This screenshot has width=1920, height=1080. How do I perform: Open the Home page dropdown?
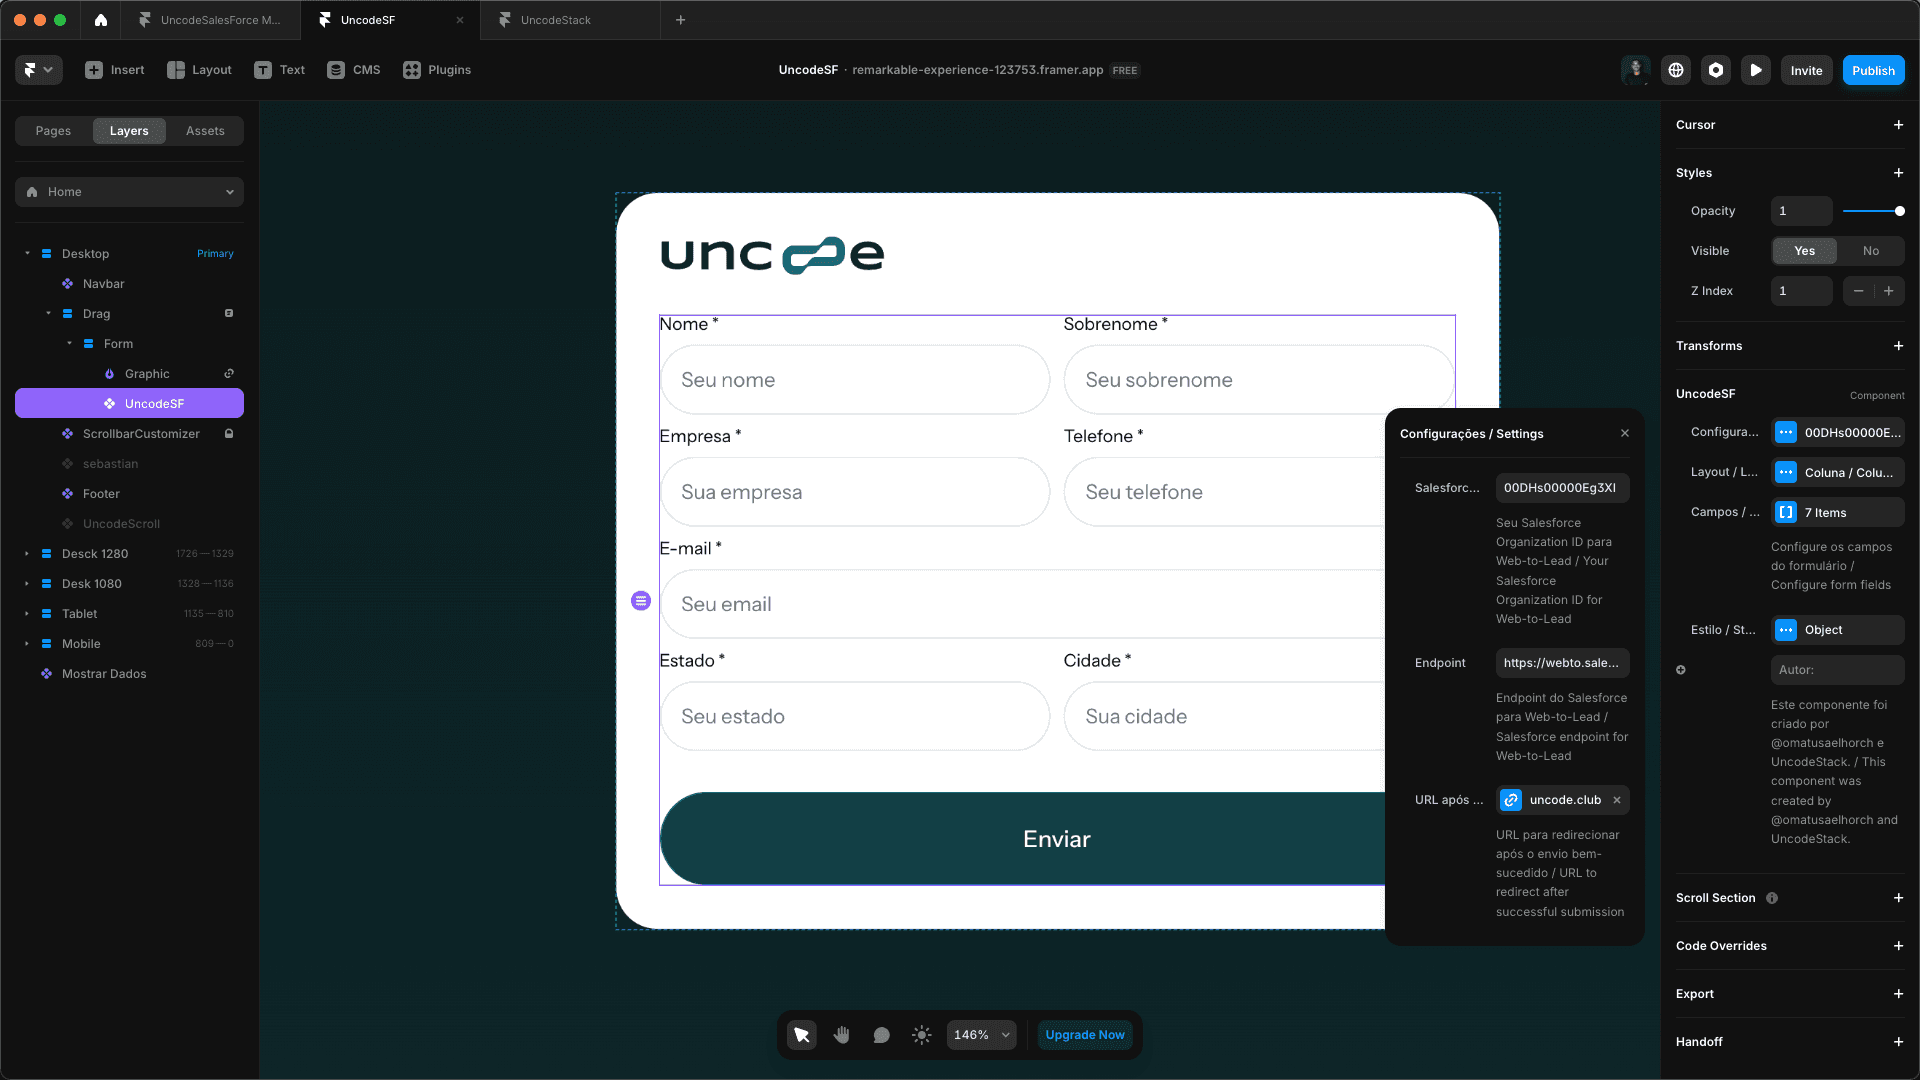click(129, 192)
